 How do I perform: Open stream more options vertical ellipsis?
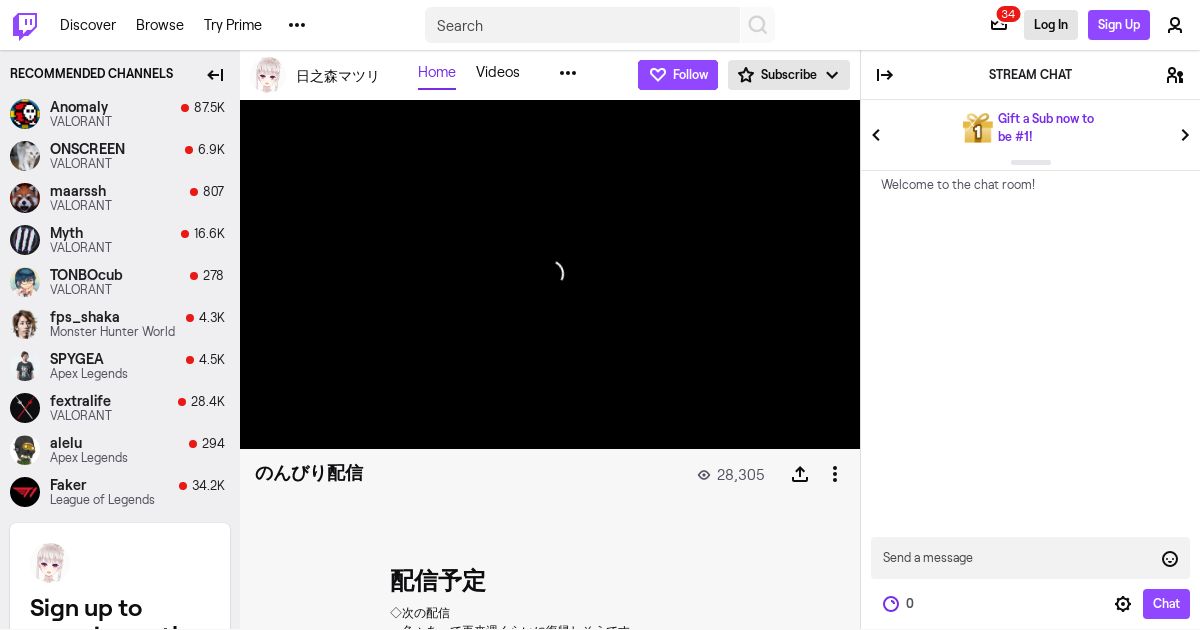(x=835, y=474)
